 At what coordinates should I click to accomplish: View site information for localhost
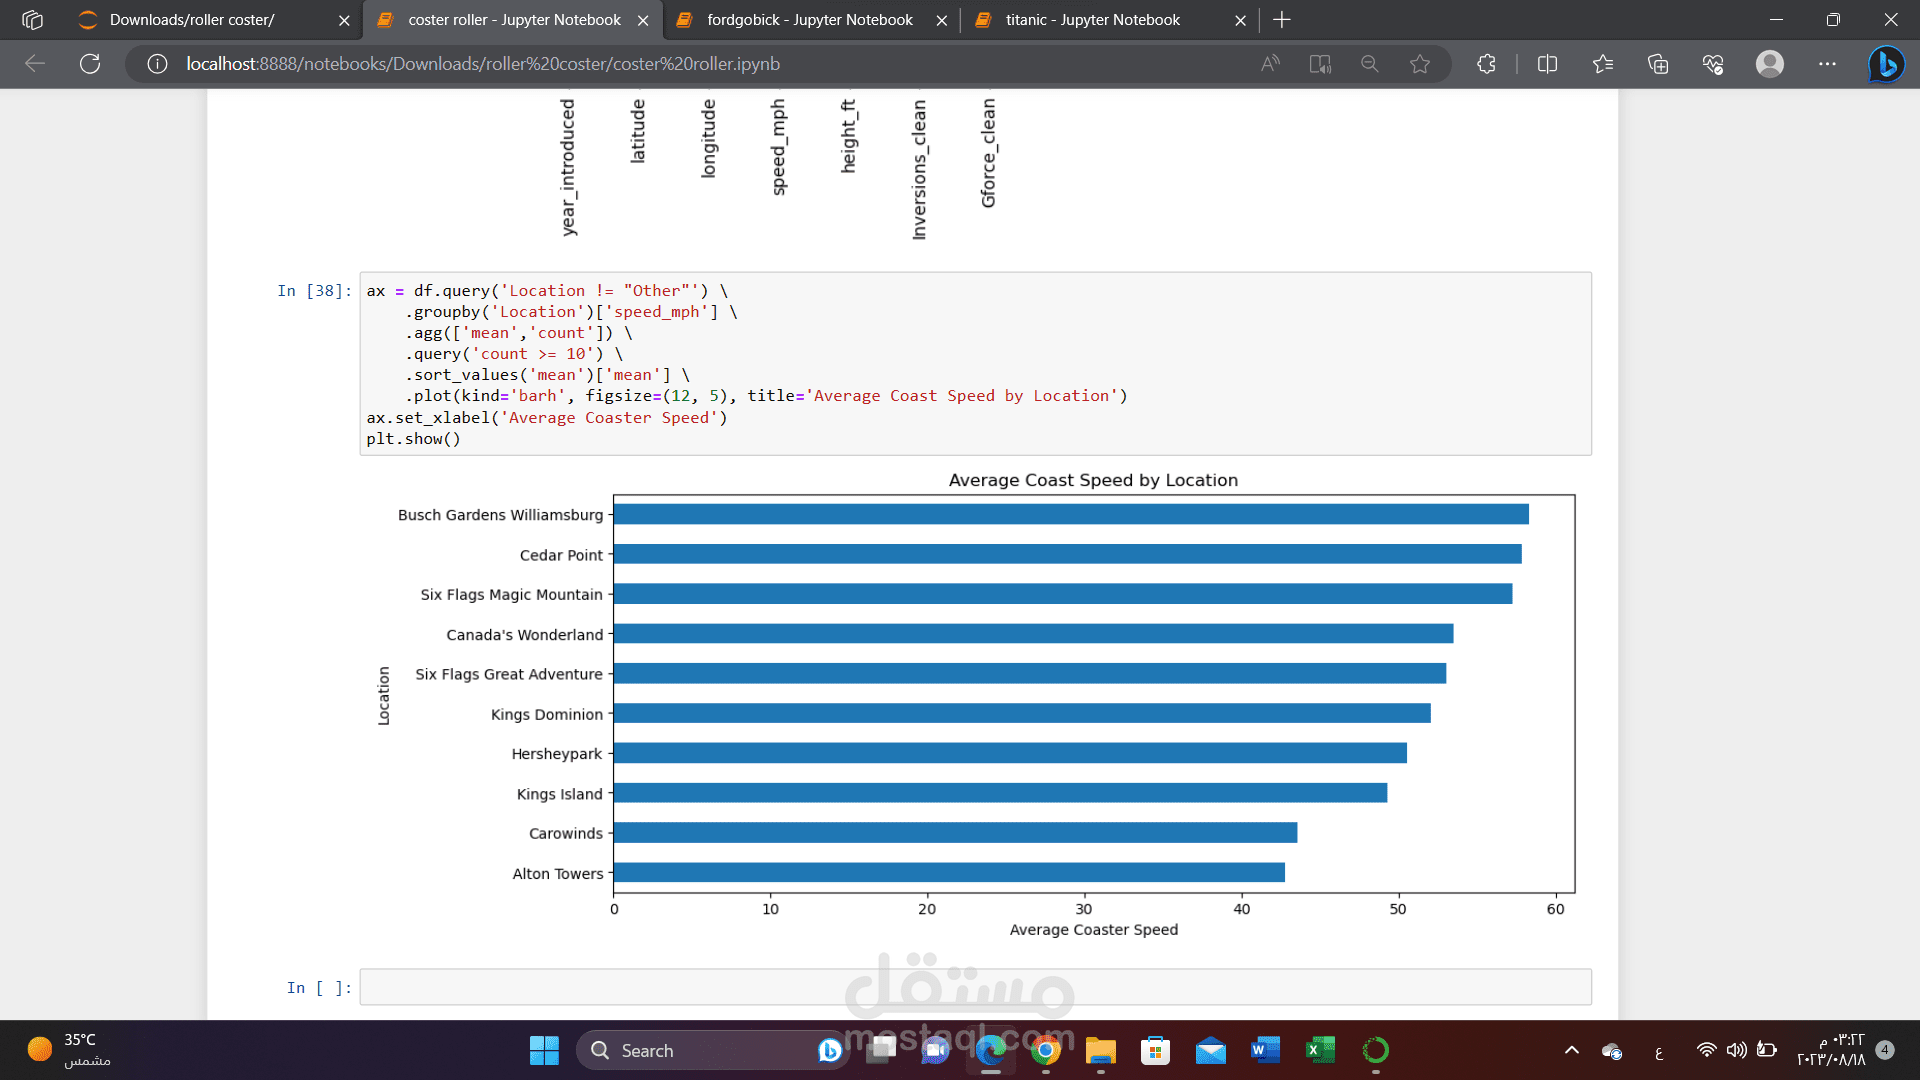(157, 64)
